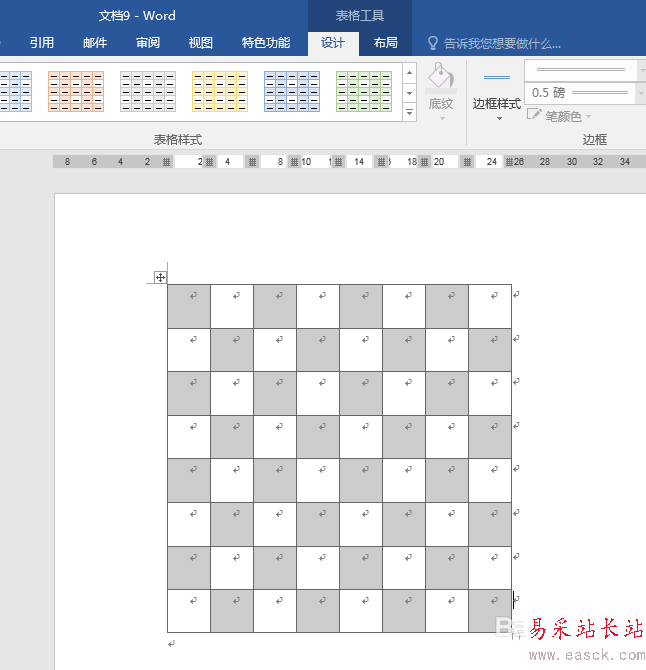Open the Border Styles dropdown arrow
The height and width of the screenshot is (670, 646).
click(x=499, y=118)
